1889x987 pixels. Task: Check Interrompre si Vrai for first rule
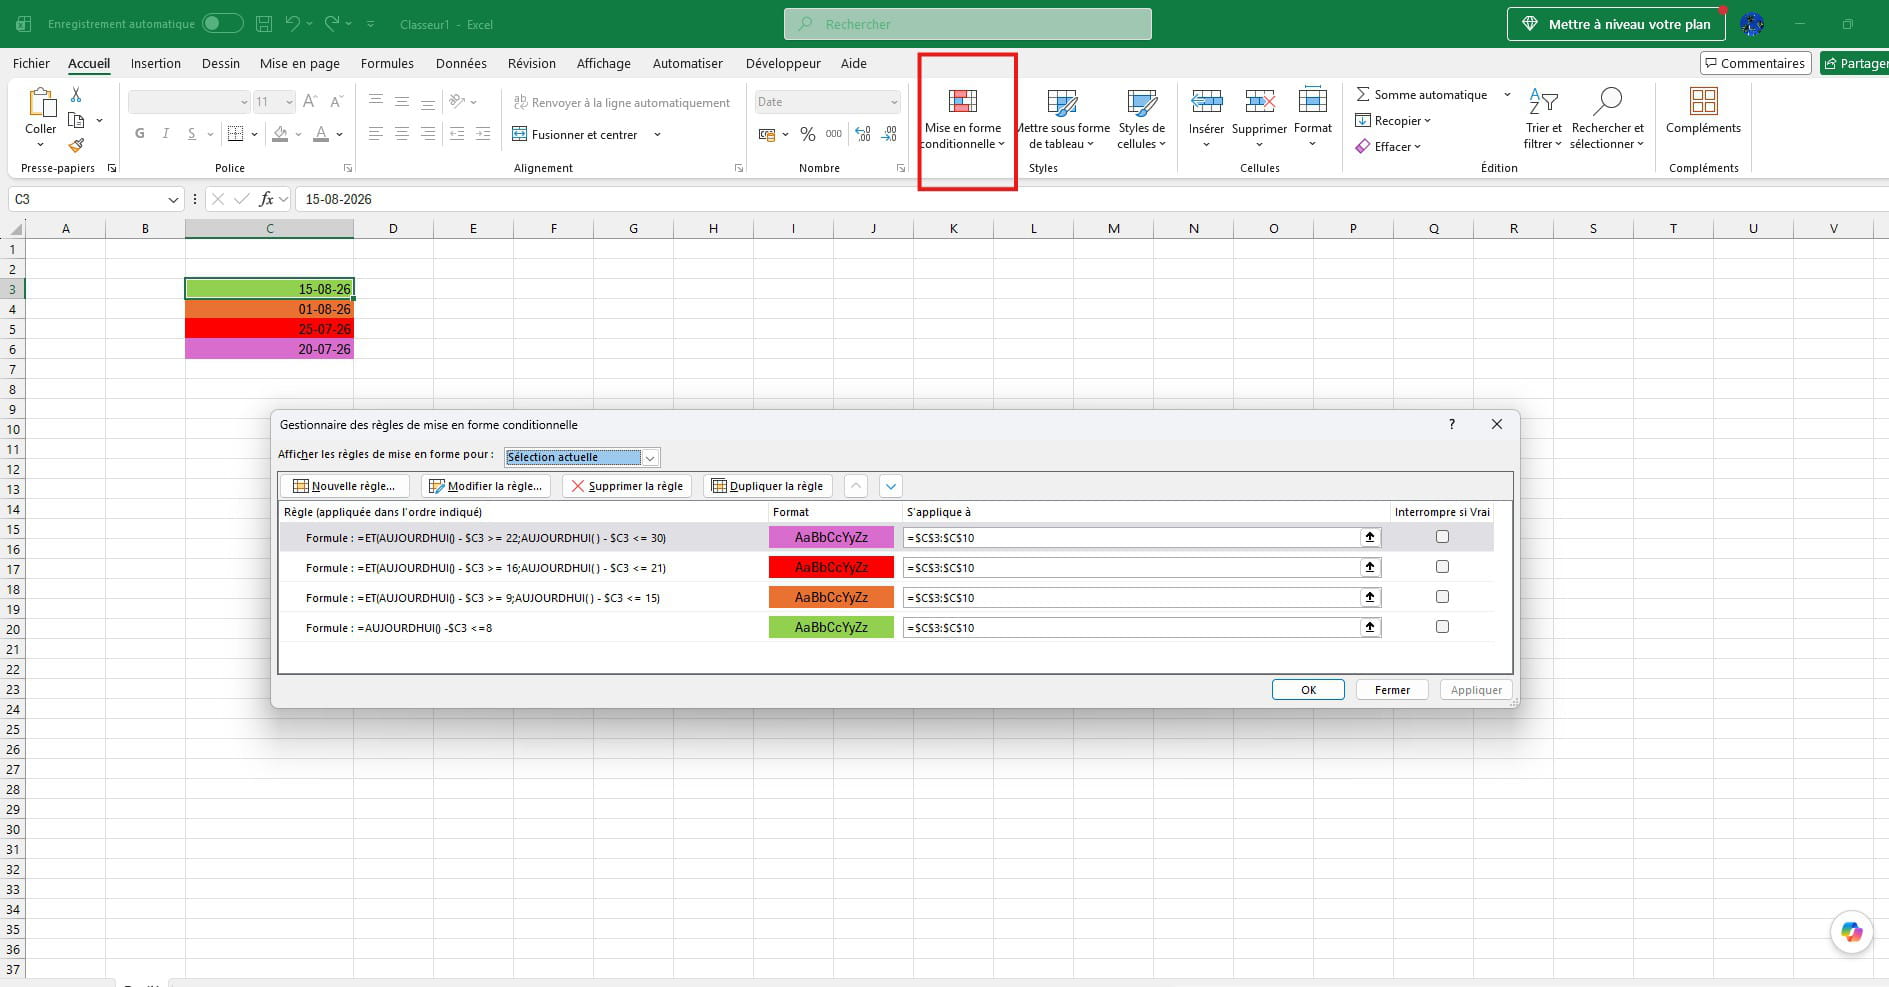click(x=1442, y=537)
